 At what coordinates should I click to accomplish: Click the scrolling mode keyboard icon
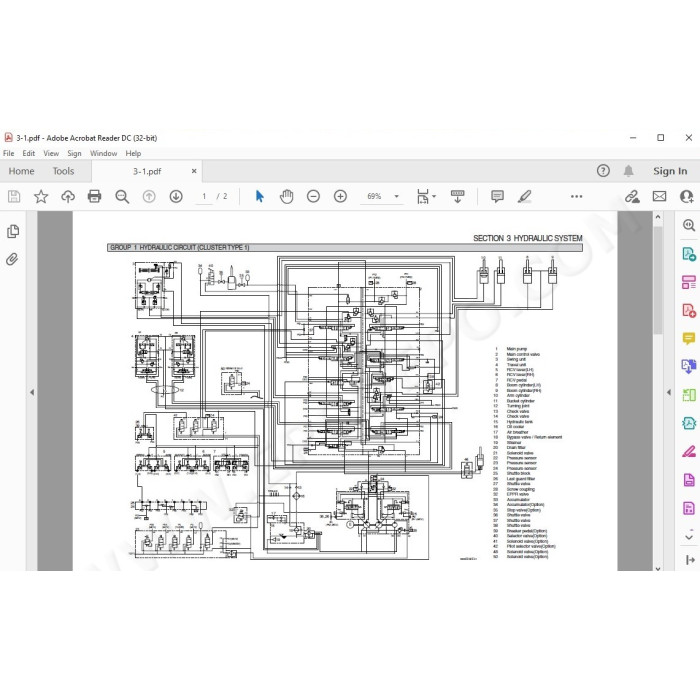pyautogui.click(x=458, y=196)
